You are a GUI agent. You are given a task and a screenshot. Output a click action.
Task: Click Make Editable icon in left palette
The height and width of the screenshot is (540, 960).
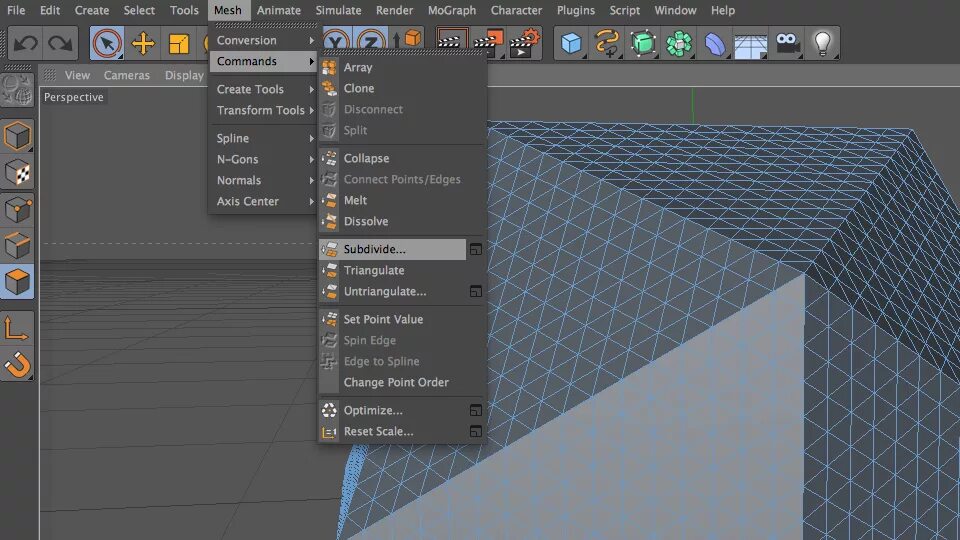click(x=17, y=91)
